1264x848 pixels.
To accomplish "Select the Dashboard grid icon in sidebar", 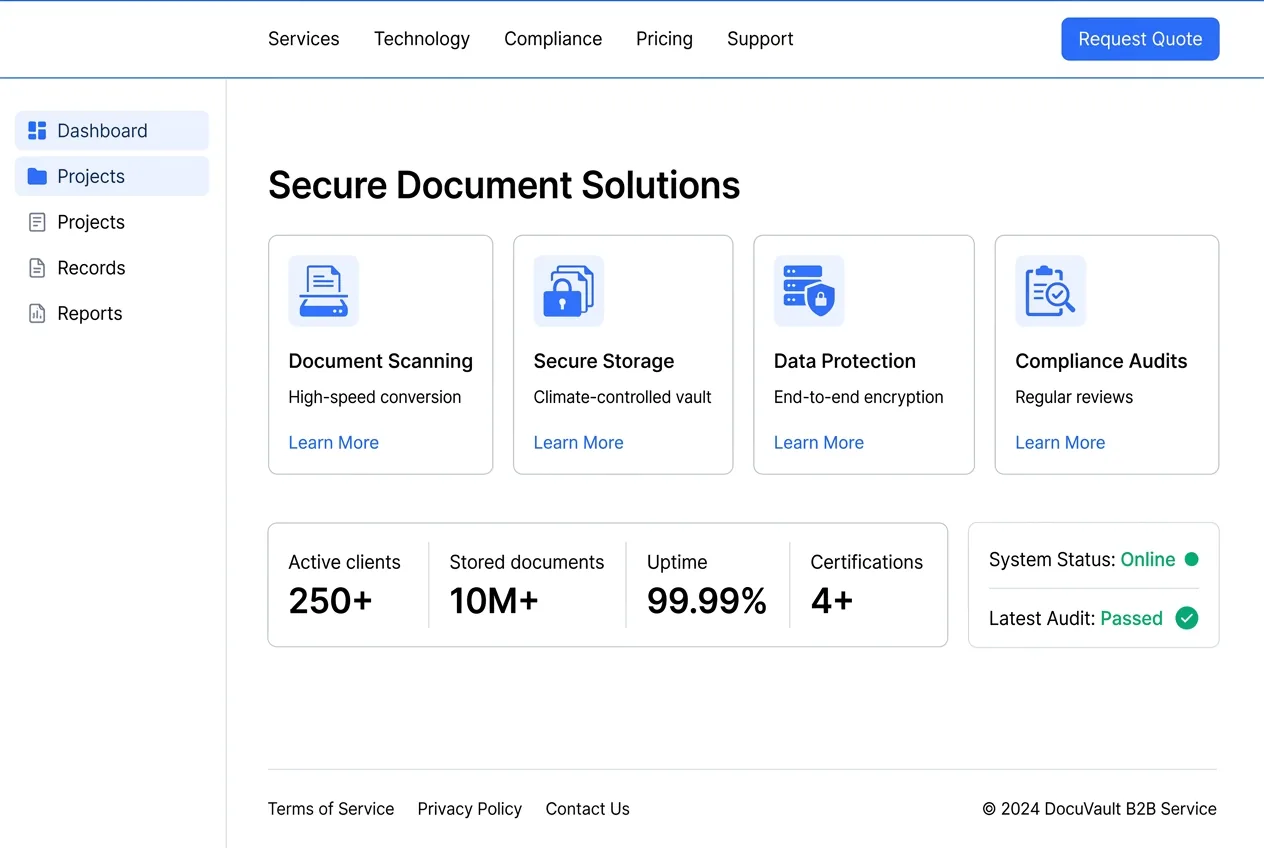I will click(x=37, y=130).
